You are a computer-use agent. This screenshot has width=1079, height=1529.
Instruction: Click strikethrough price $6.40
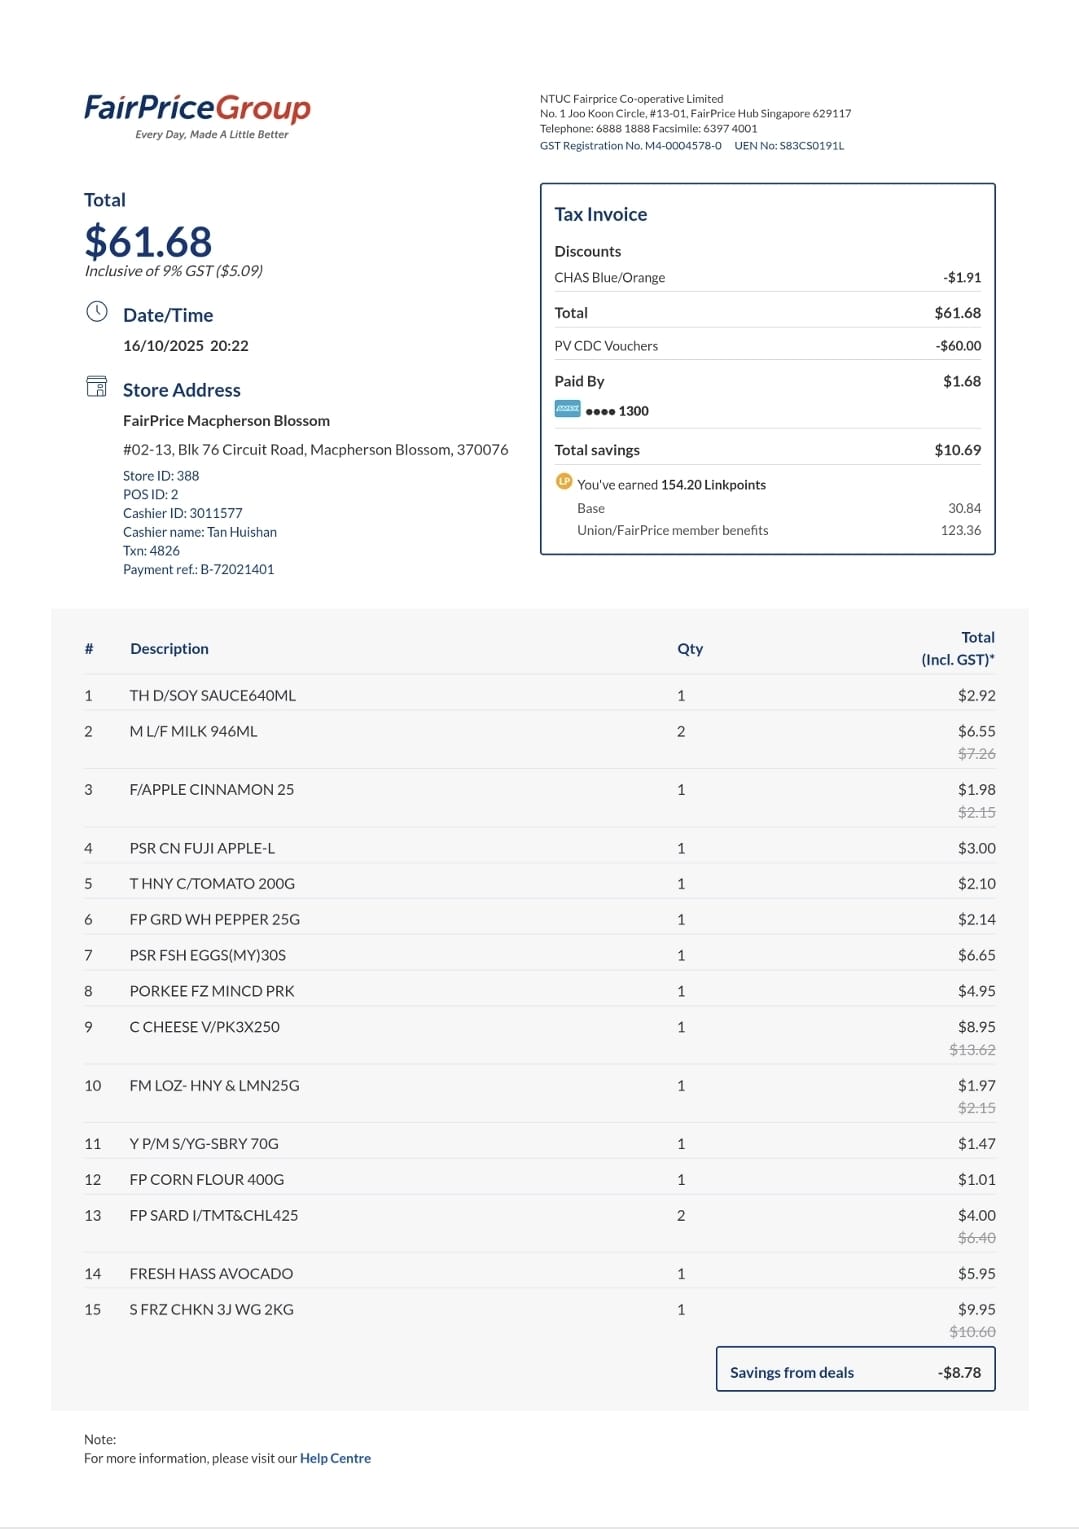pos(977,1238)
